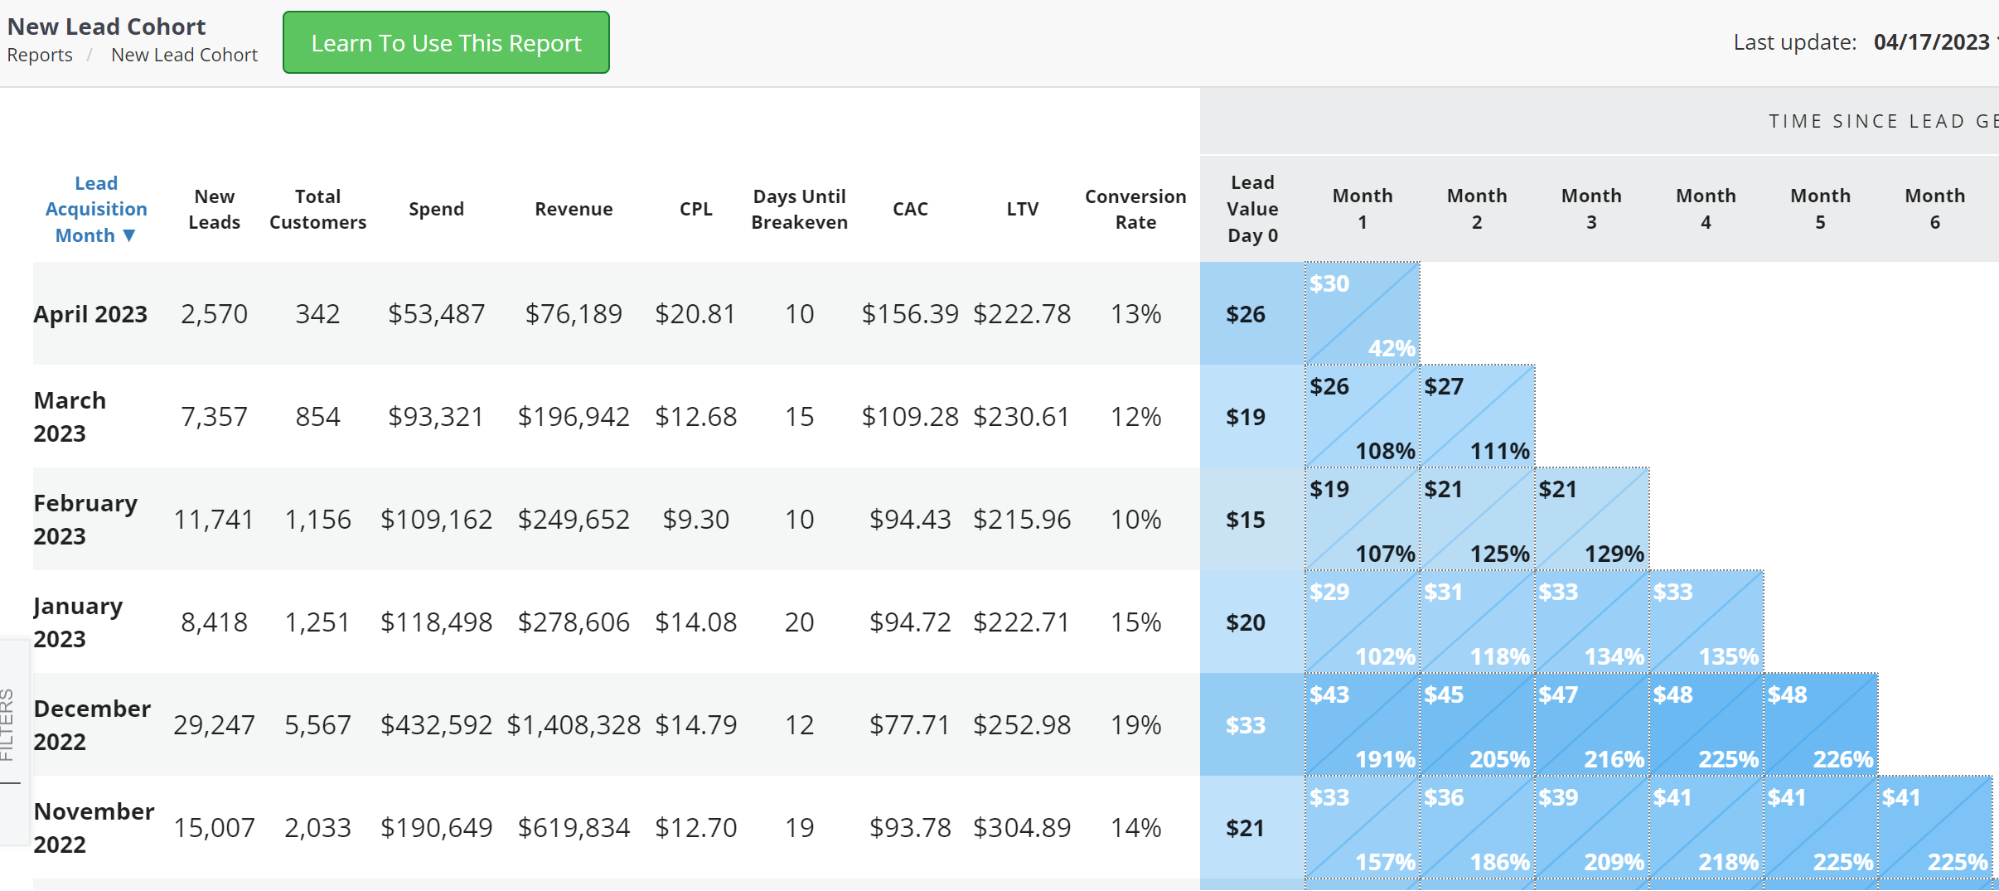
Task: Click the Learn To Use This Report button
Action: pyautogui.click(x=446, y=43)
